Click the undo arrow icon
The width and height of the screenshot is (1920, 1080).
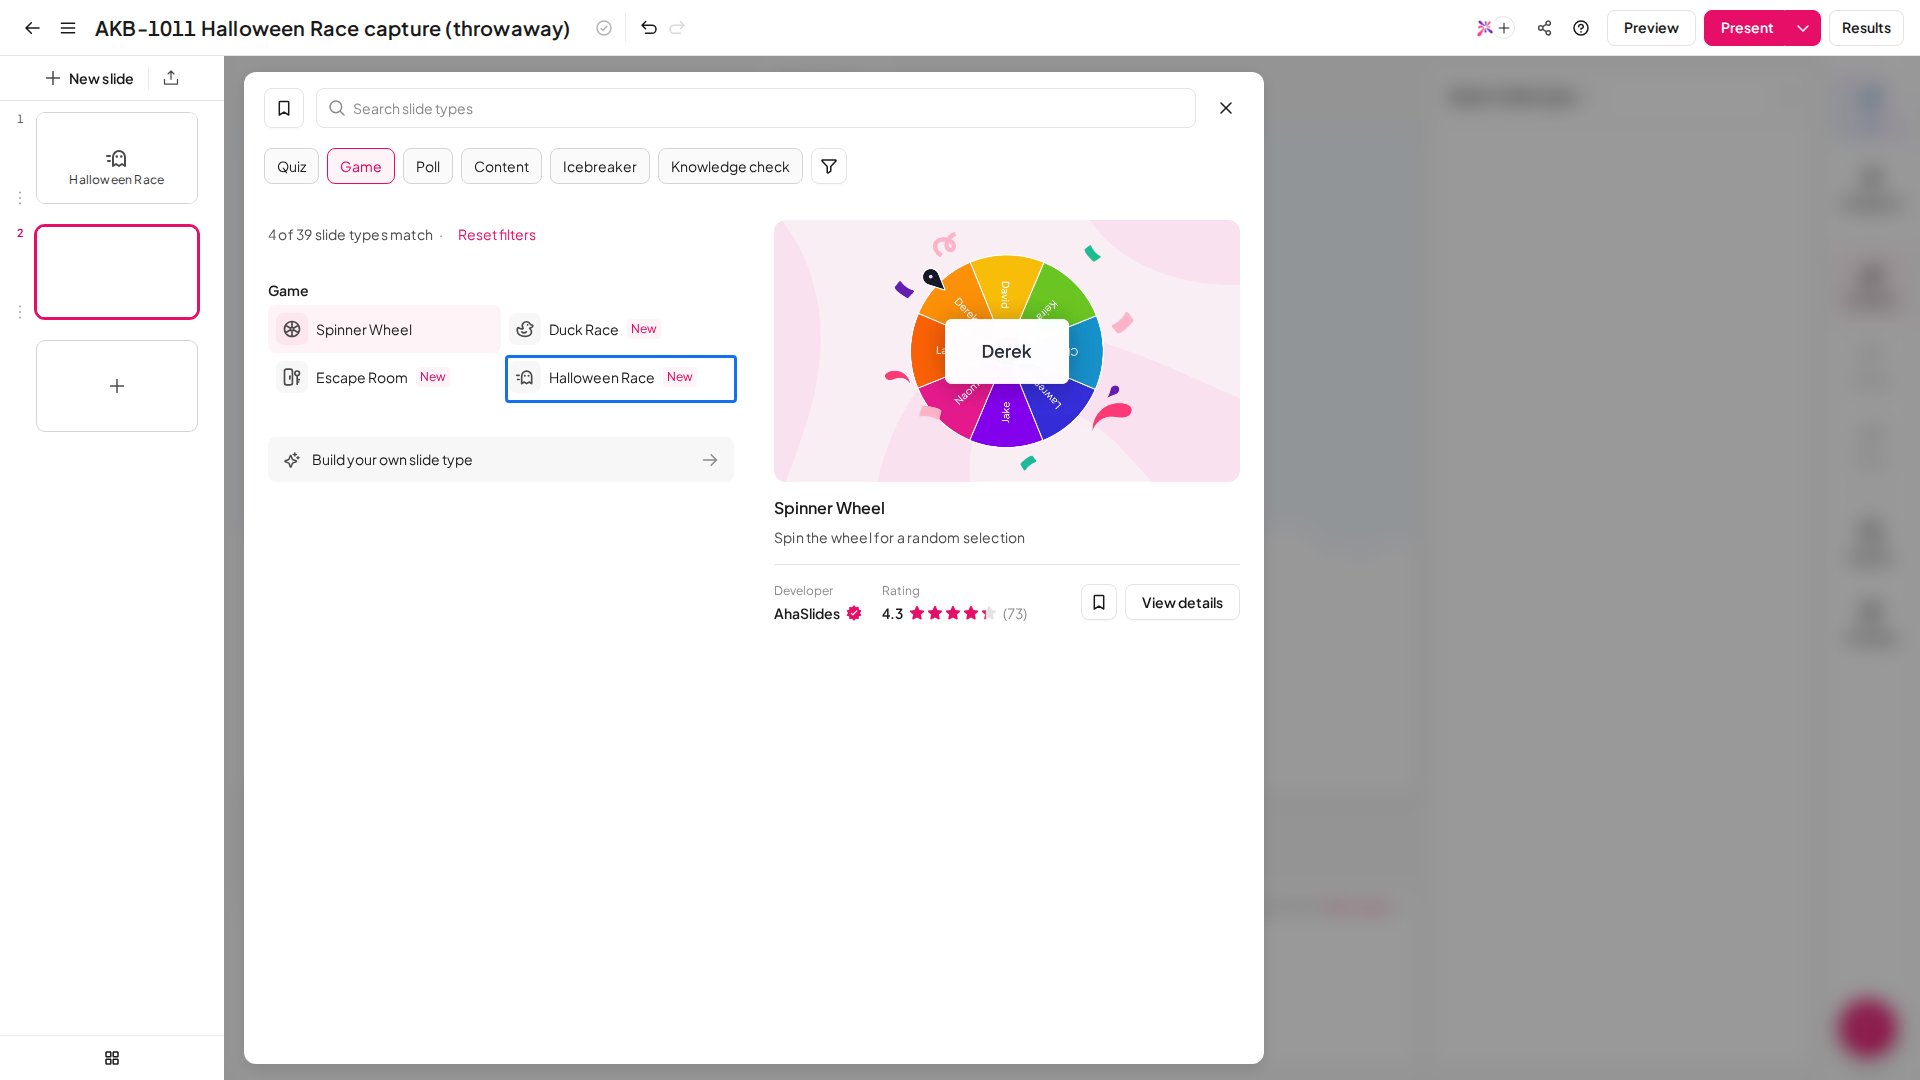click(x=649, y=28)
